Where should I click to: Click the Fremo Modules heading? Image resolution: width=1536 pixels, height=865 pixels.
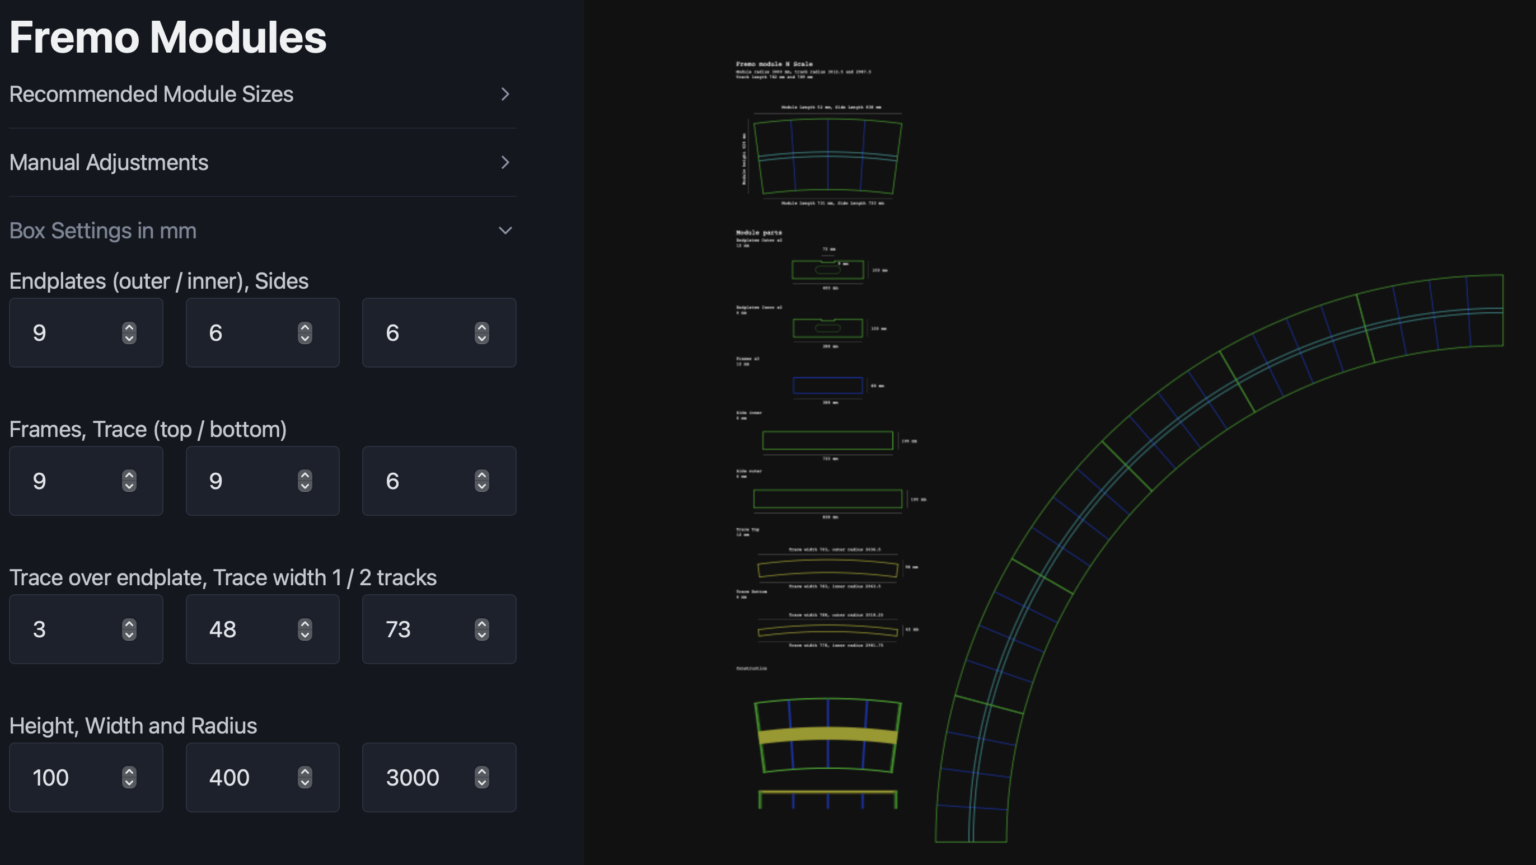pyautogui.click(x=168, y=38)
